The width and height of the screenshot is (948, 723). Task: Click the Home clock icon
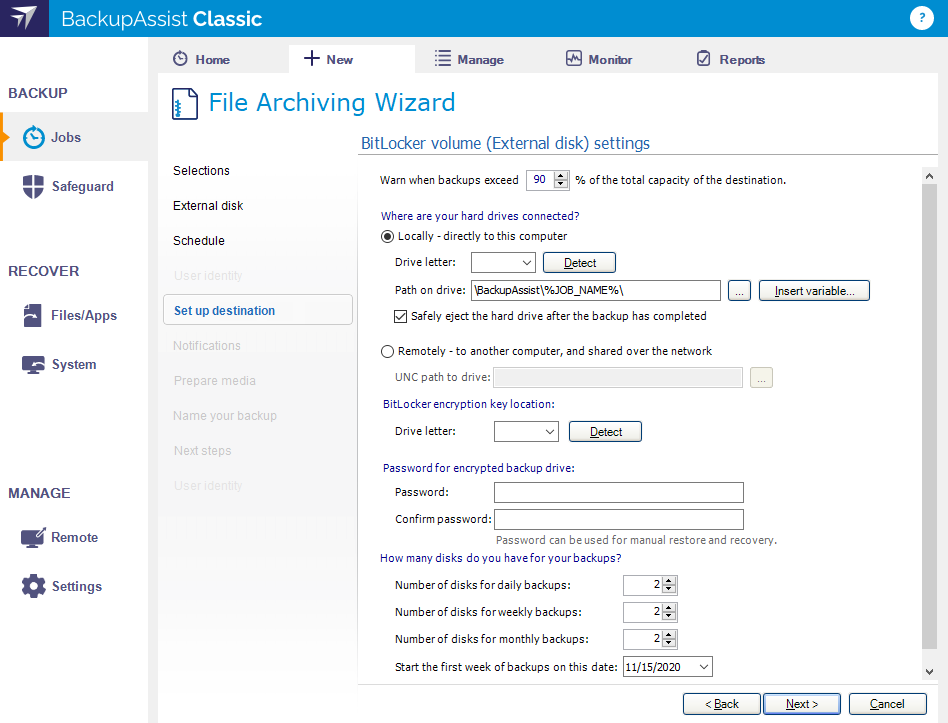point(180,59)
